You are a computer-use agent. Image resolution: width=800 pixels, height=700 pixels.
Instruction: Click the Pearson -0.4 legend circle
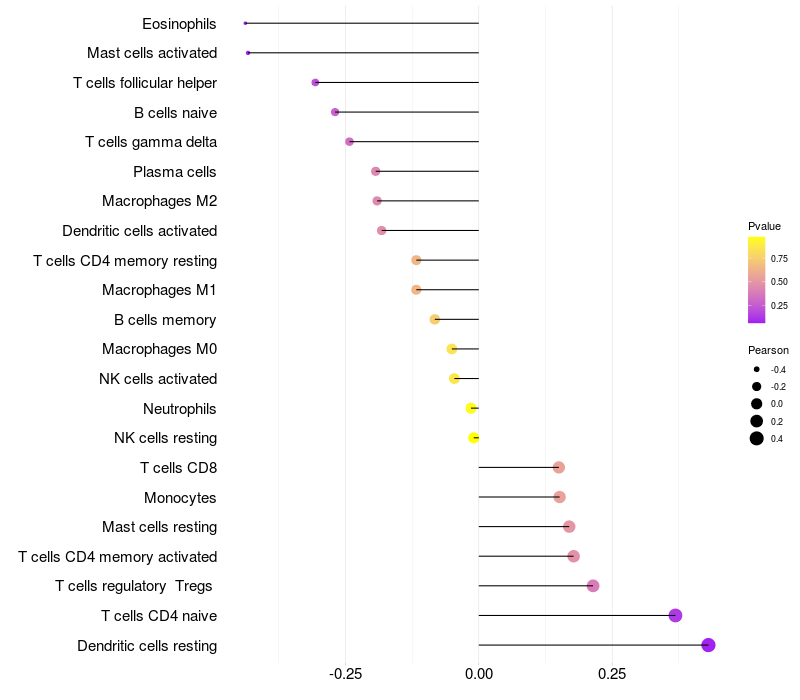757,369
